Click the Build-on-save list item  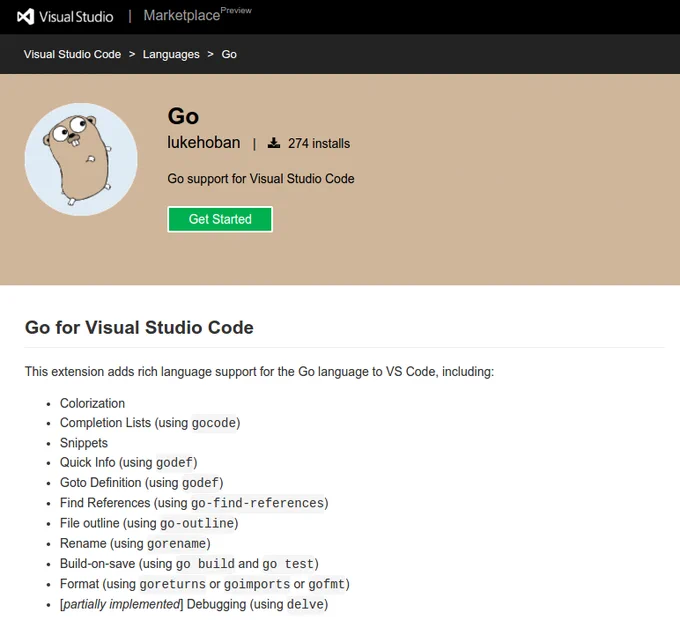point(190,564)
